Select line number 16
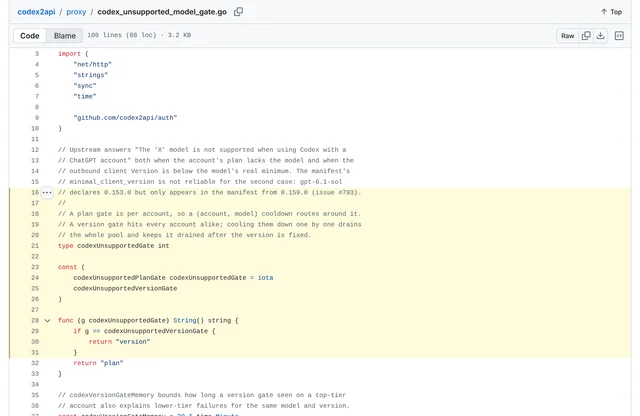640x416 pixels. (x=35, y=192)
